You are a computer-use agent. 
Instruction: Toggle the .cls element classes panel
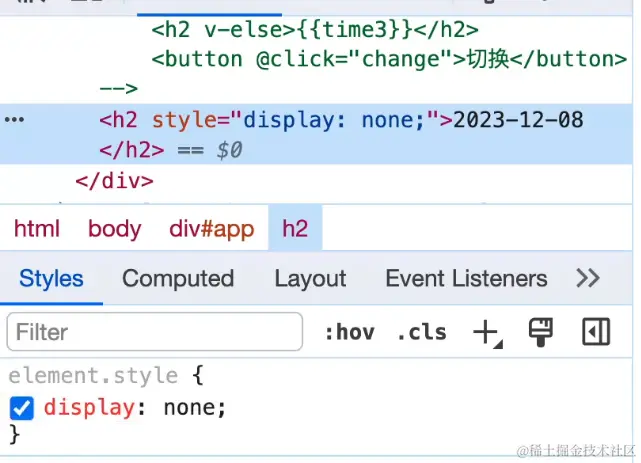(422, 332)
